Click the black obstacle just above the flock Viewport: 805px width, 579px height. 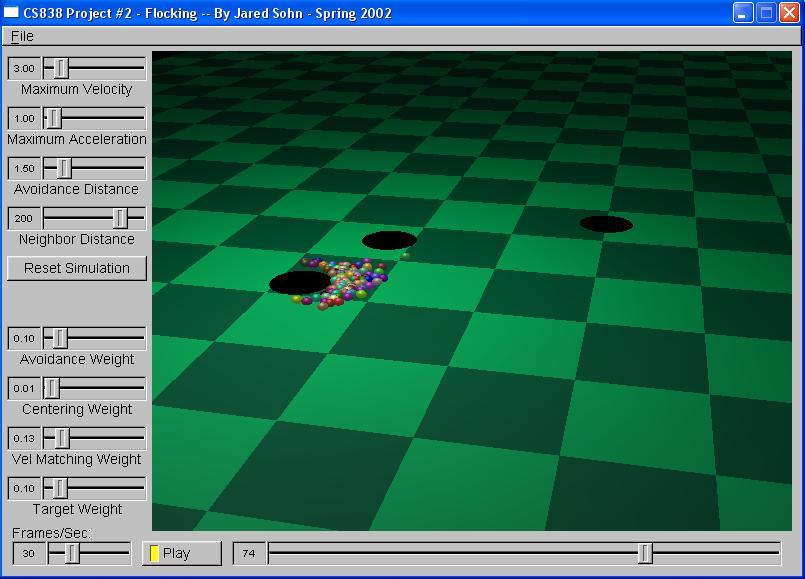[389, 240]
